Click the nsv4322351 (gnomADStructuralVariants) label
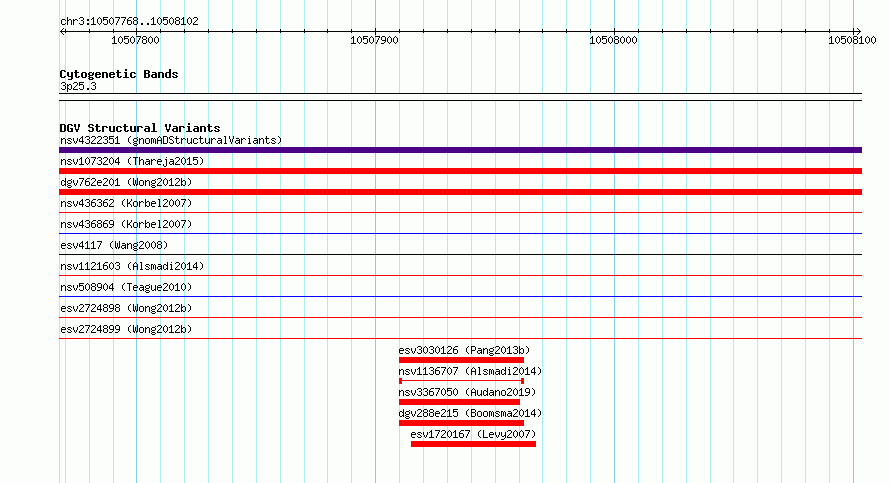 [171, 140]
